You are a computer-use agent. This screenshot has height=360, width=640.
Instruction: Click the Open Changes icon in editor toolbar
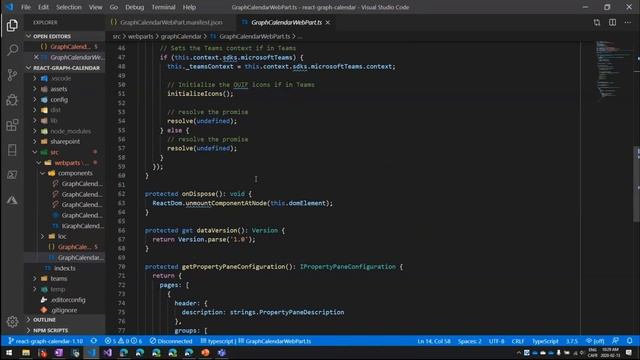tap(597, 22)
